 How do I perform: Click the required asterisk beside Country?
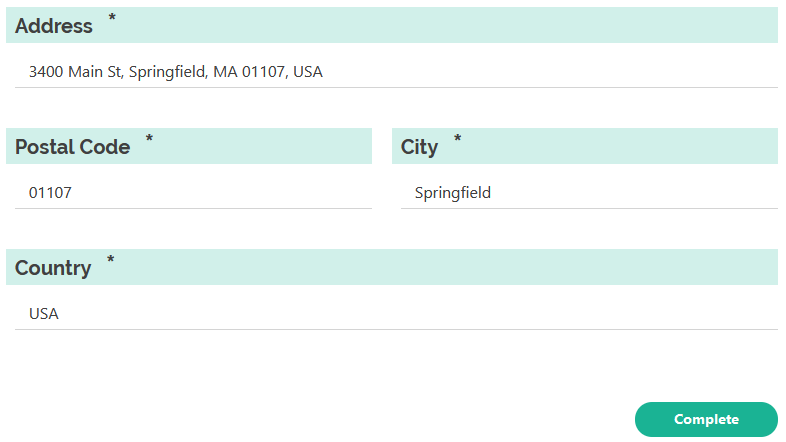[x=111, y=260]
